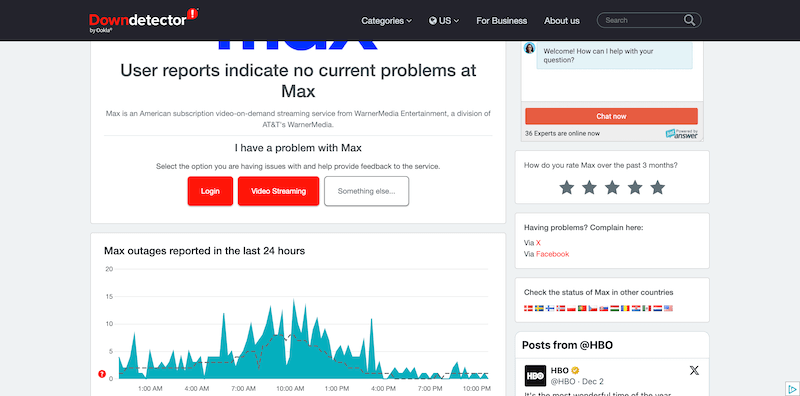The width and height of the screenshot is (800, 396).
Task: Check Max status via Mexico flag
Action: [x=647, y=308]
